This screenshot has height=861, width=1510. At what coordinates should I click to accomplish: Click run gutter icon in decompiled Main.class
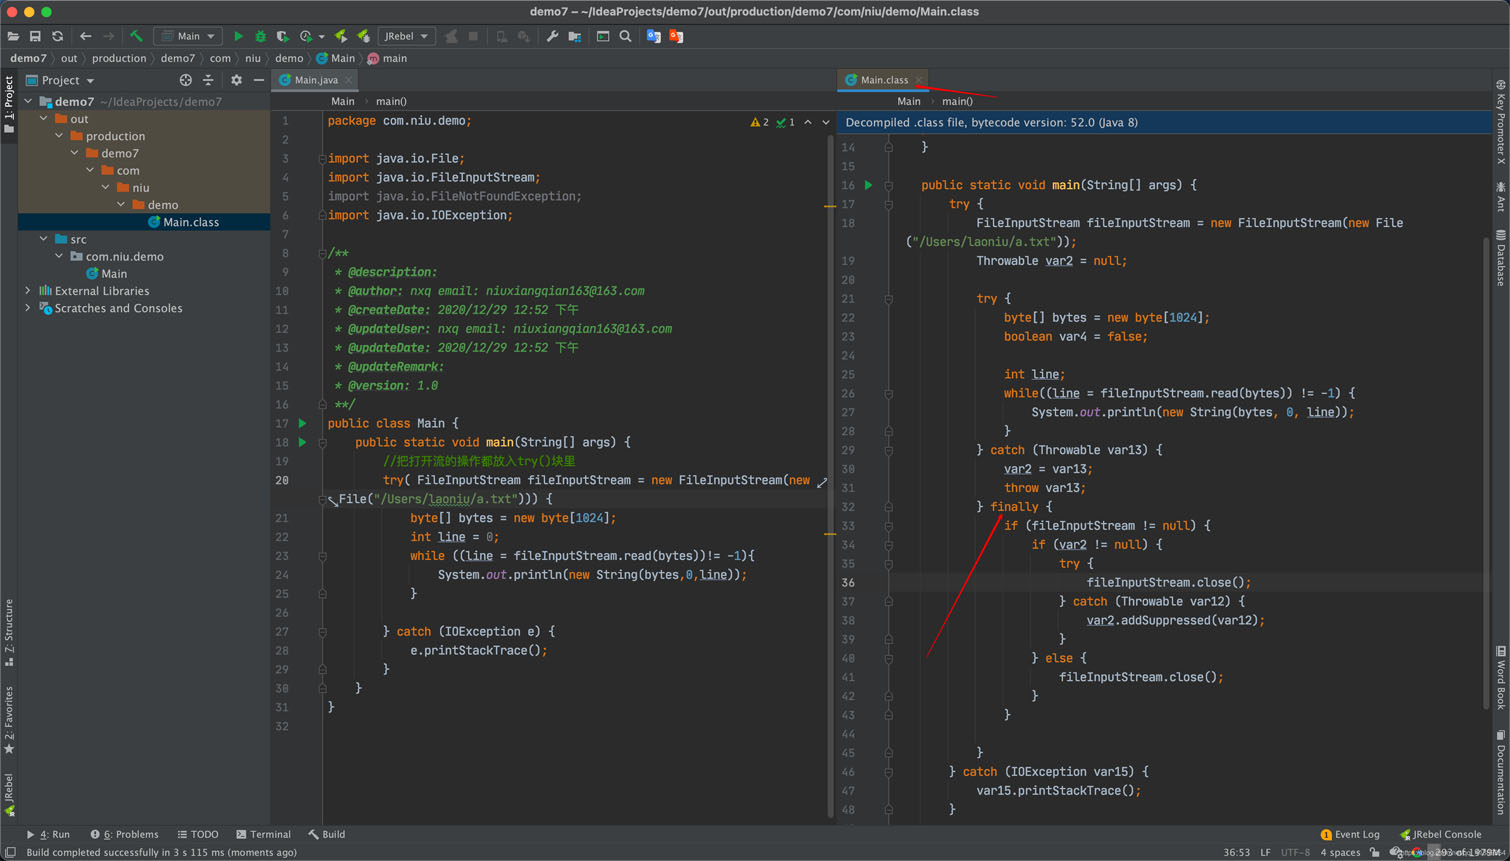point(868,185)
